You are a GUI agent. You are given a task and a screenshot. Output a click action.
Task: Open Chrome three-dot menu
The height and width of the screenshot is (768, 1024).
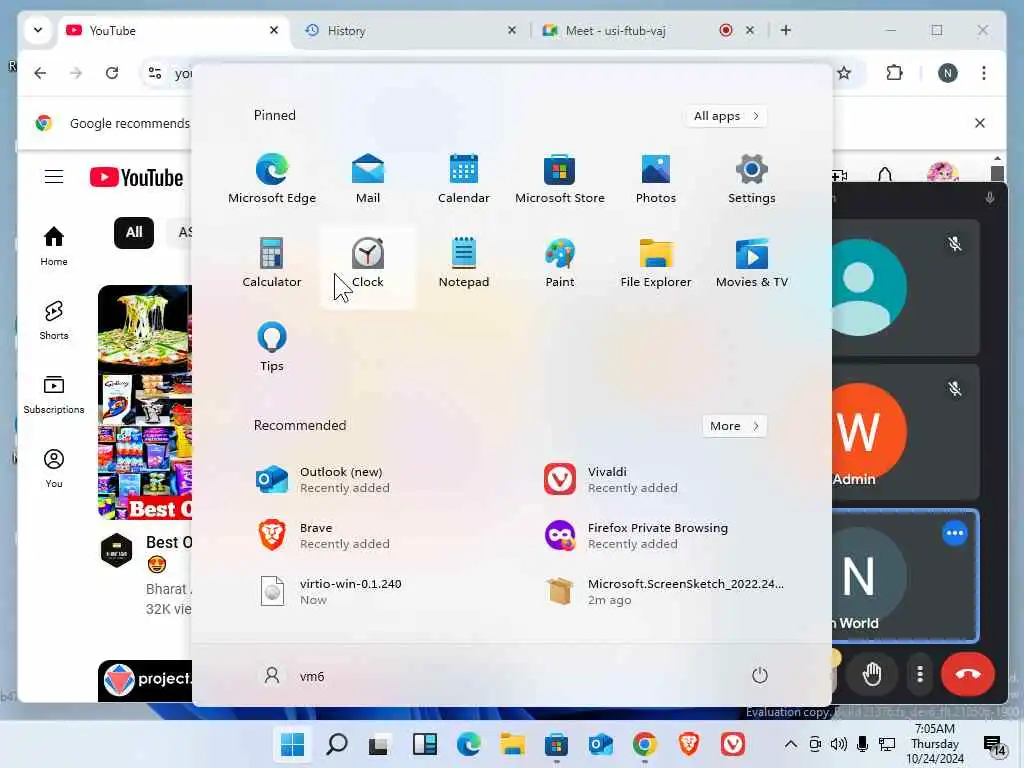coord(984,73)
